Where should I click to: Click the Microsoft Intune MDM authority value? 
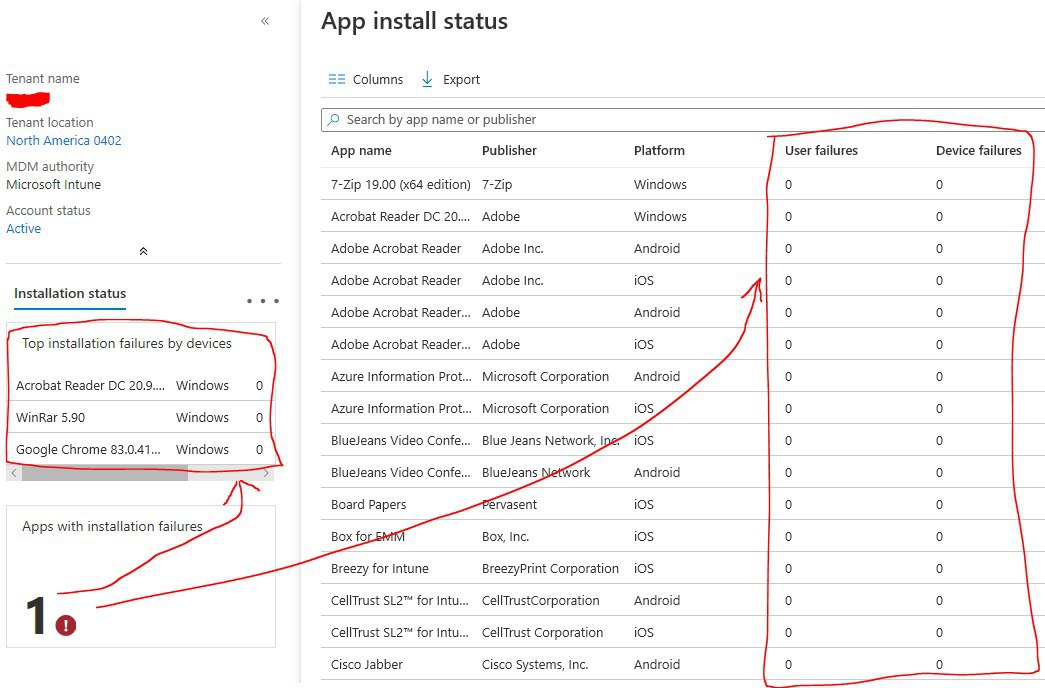[53, 185]
